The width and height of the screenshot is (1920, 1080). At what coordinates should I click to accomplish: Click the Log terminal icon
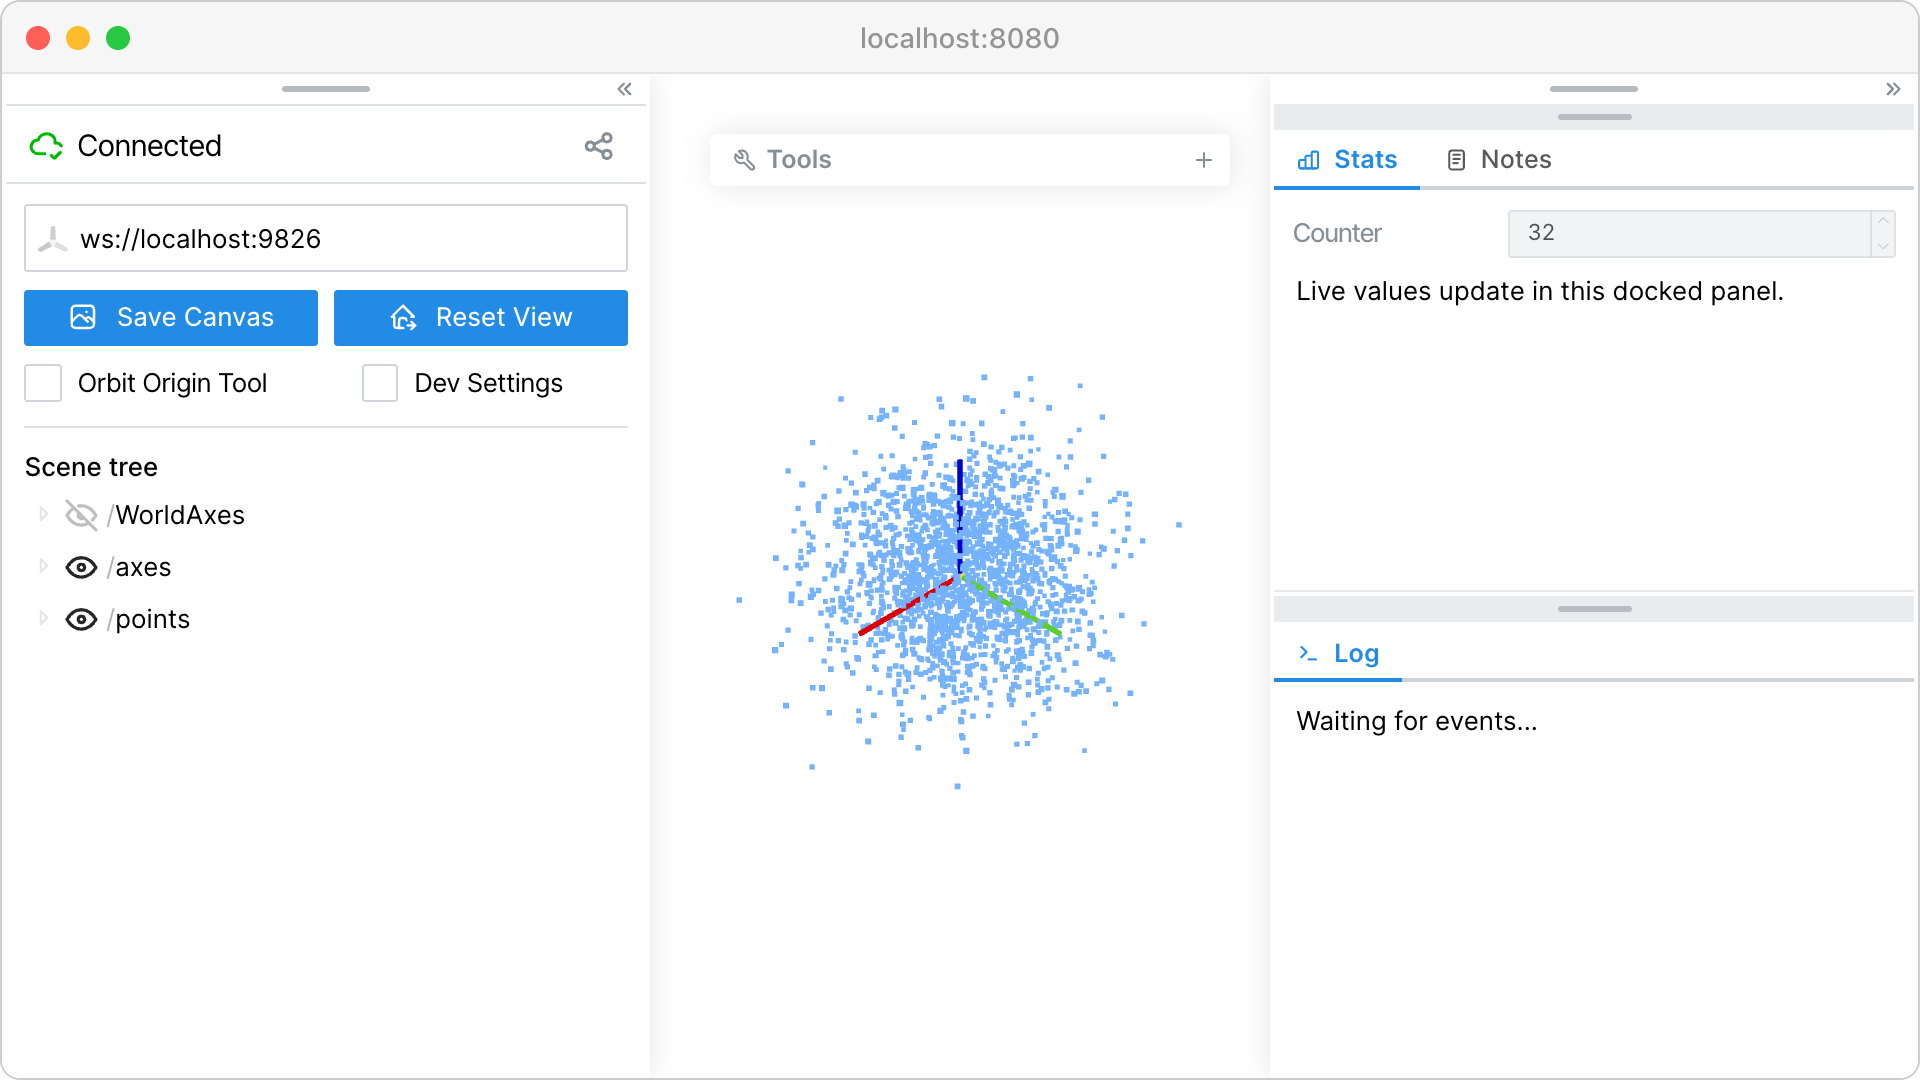point(1308,653)
